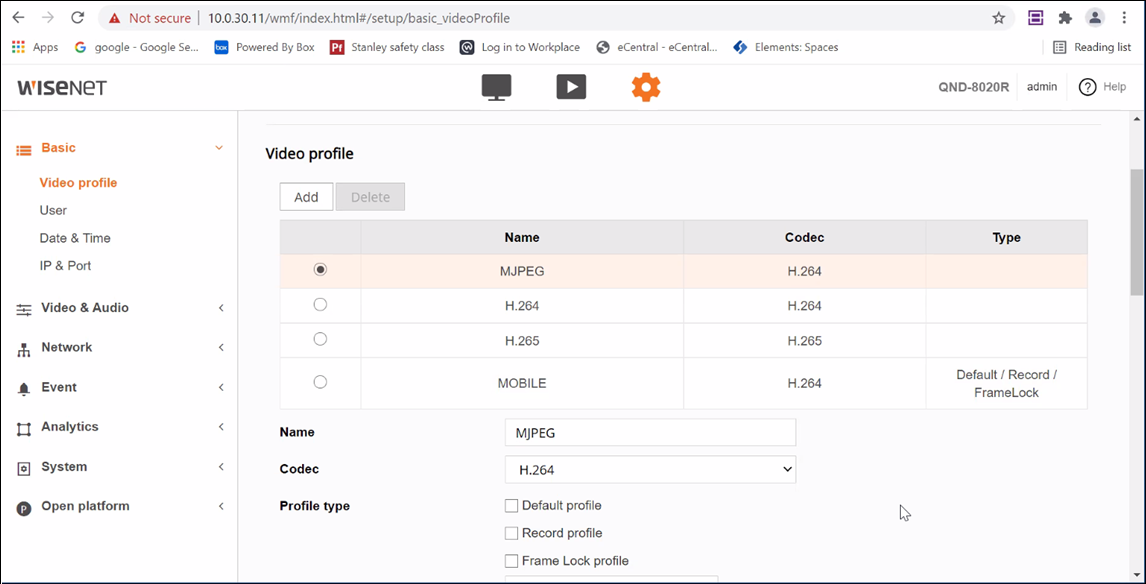Bookmark this page with star icon
Viewport: 1146px width, 584px height.
[x=998, y=18]
